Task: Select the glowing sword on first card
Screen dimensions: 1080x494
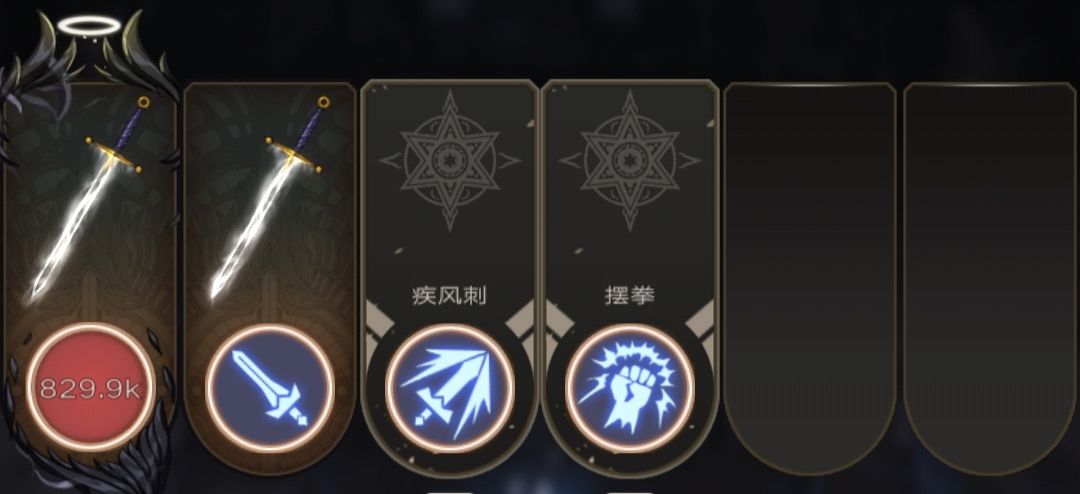Action: tap(85, 200)
